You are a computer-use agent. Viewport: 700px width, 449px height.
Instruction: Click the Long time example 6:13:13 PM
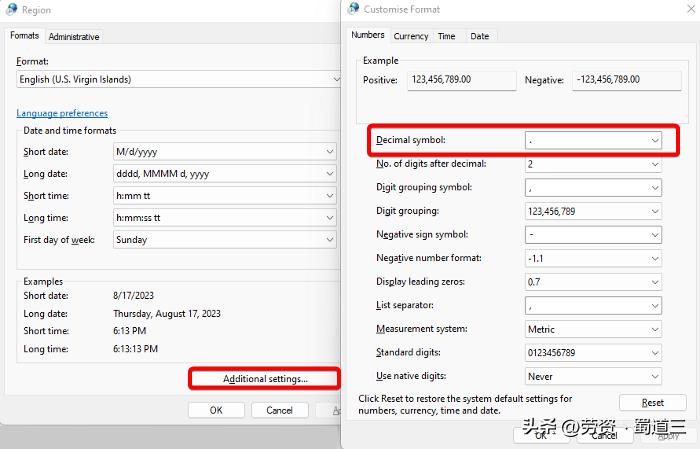136,349
